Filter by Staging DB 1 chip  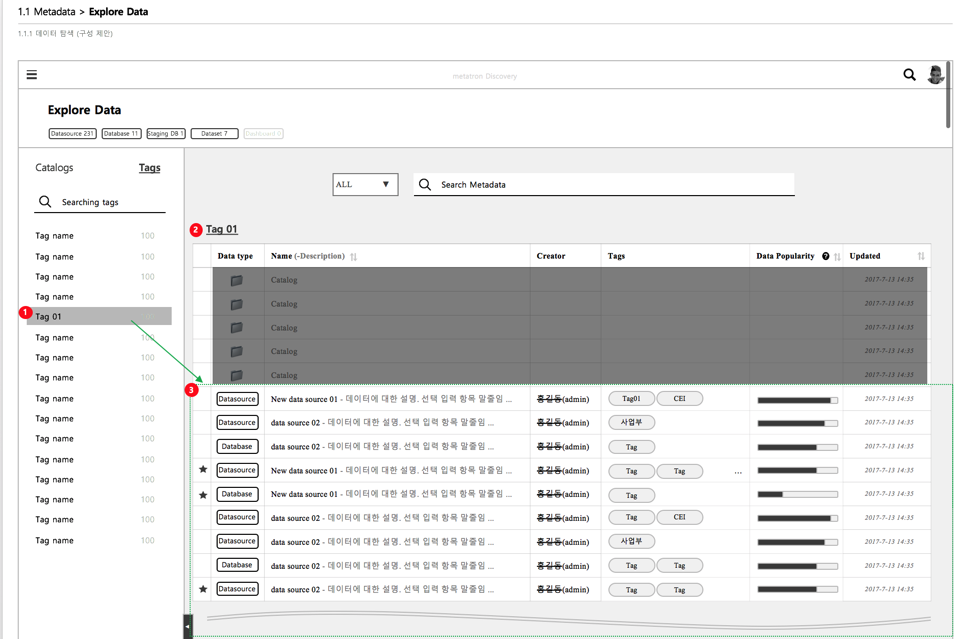pyautogui.click(x=165, y=133)
